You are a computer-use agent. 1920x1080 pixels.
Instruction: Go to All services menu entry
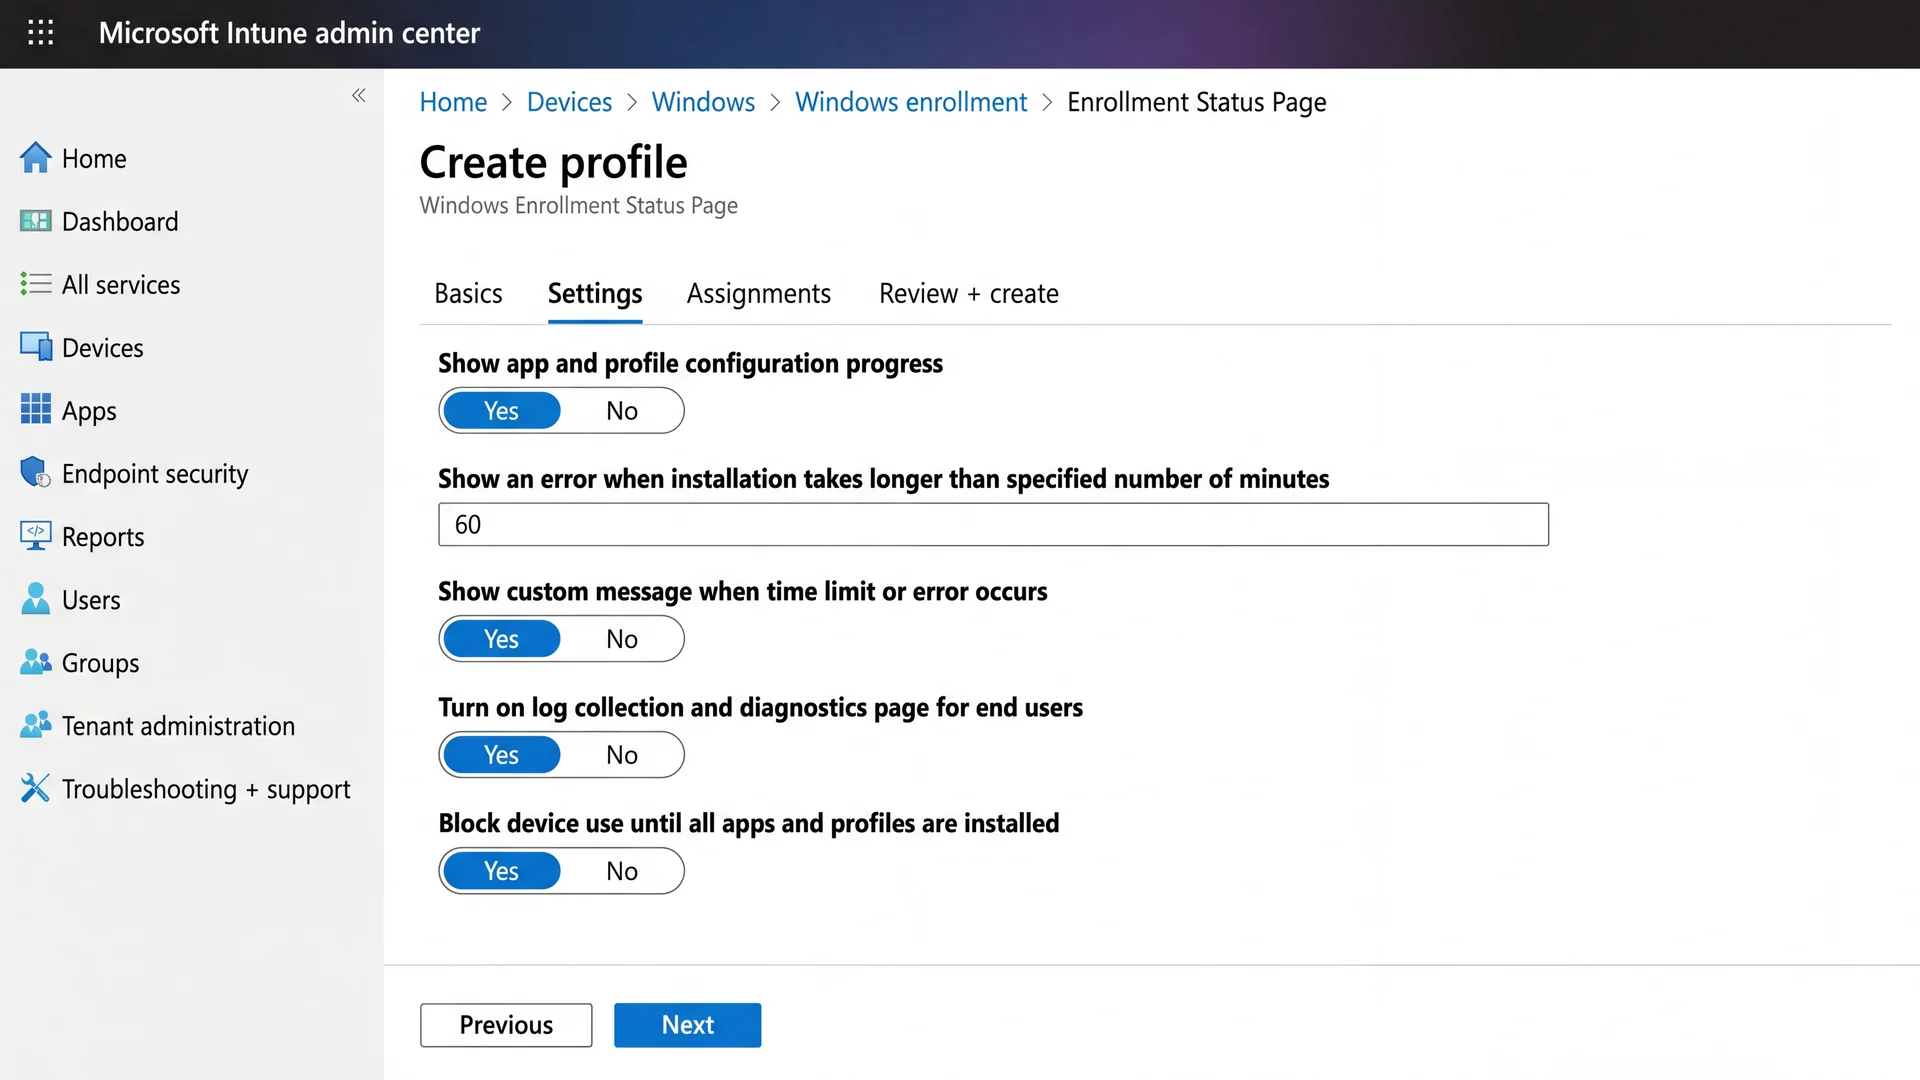121,284
